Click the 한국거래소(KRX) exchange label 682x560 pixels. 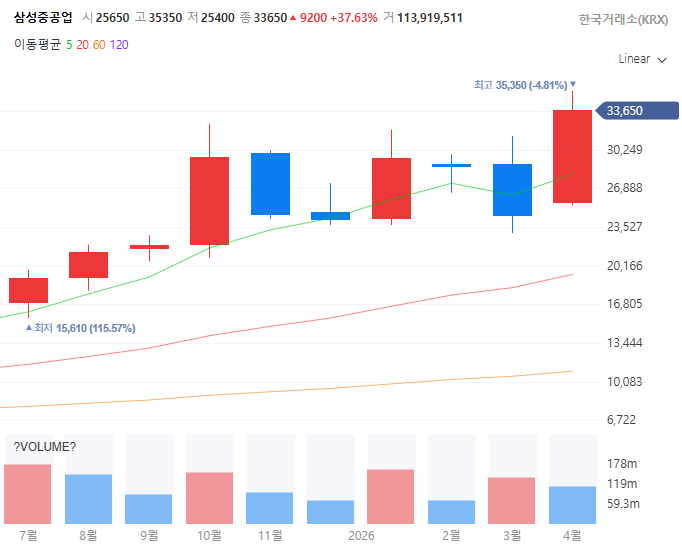623,20
